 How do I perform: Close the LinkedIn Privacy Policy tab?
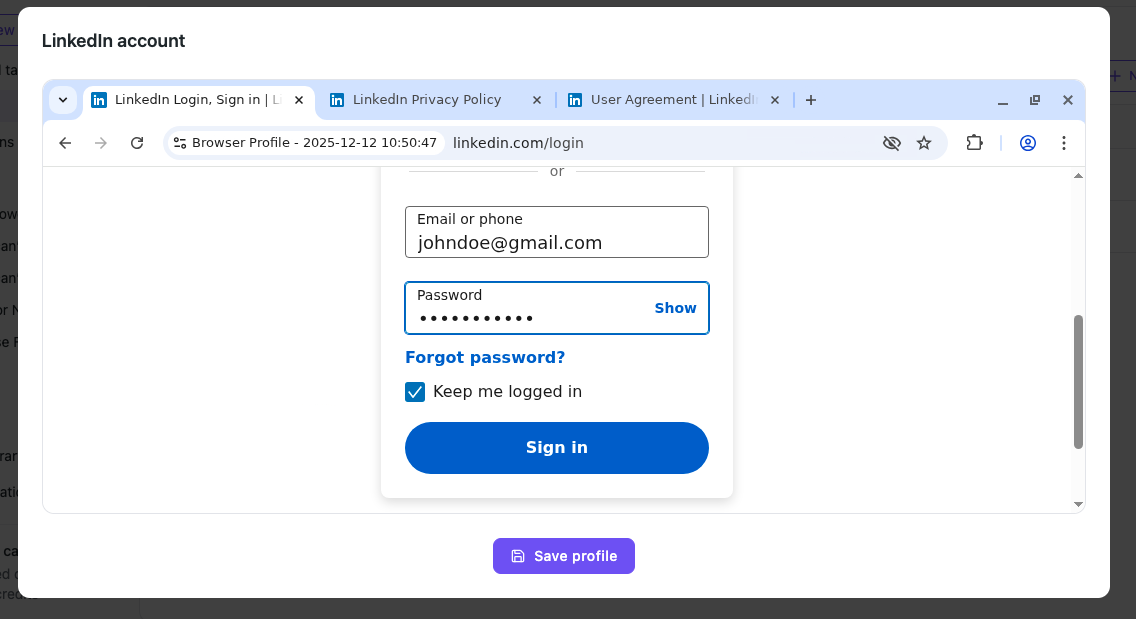[537, 100]
